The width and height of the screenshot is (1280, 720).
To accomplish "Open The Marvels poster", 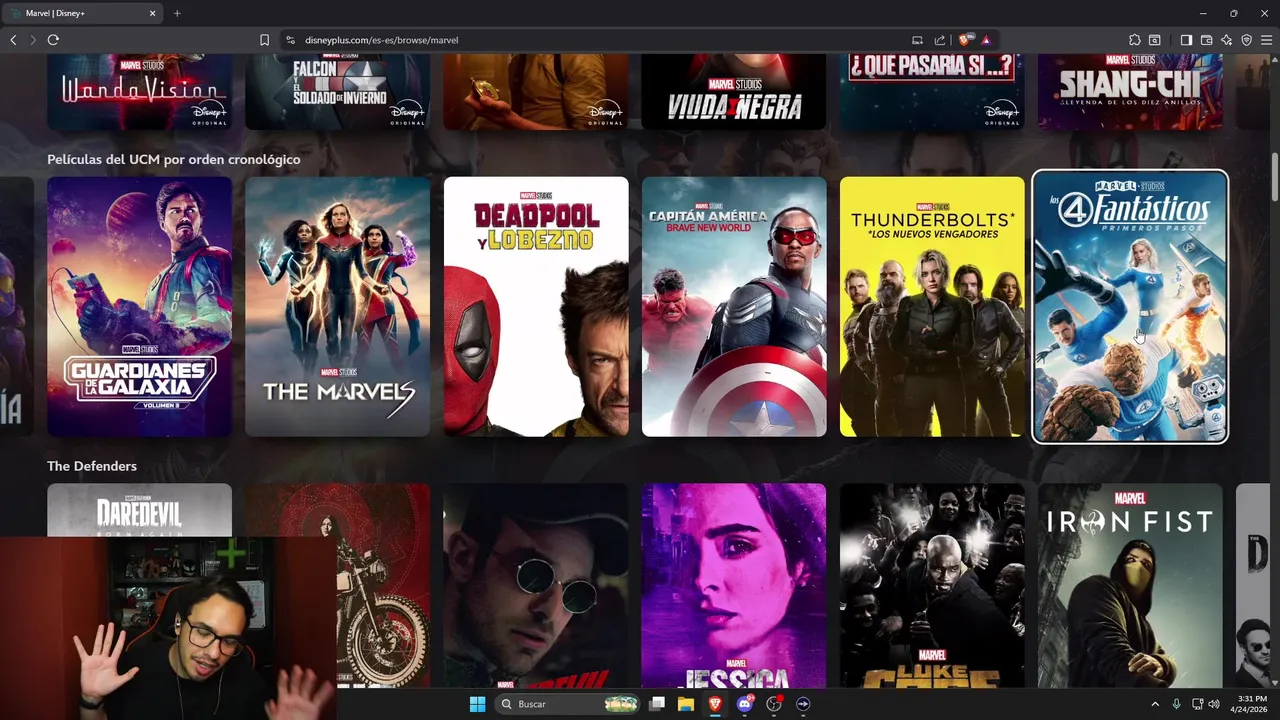I will click(x=338, y=307).
